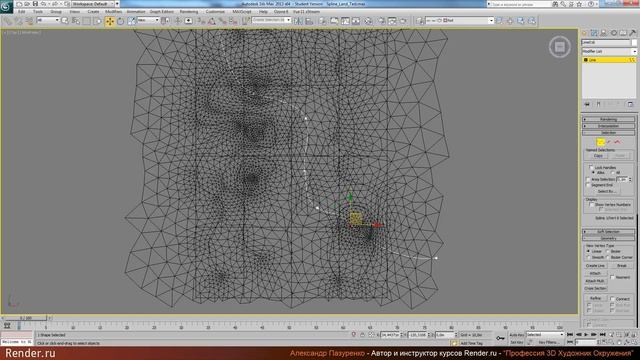Open the Mirror tool
Viewport: 640px width, 360px height.
click(298, 20)
